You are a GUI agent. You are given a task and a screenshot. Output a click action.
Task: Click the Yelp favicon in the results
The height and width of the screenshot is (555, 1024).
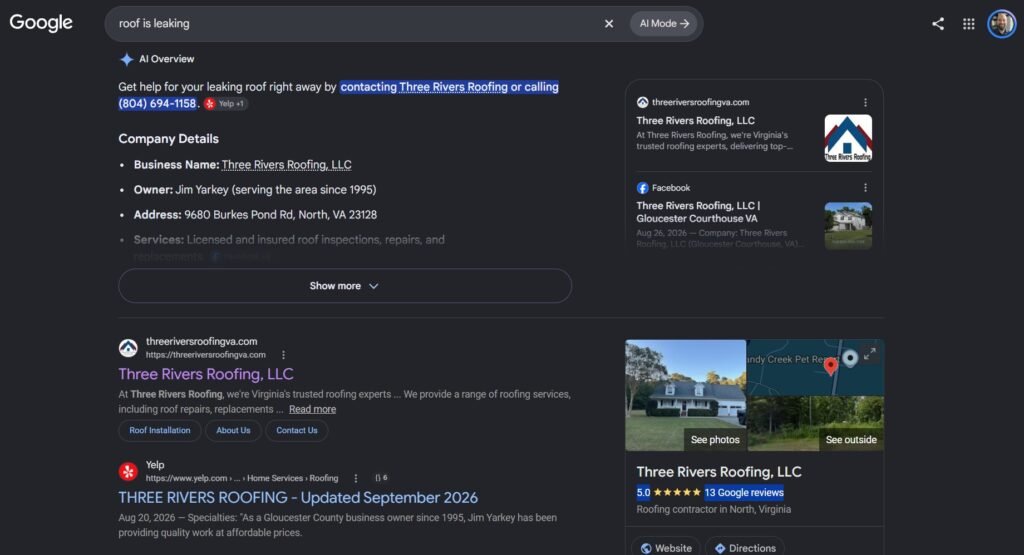pyautogui.click(x=128, y=471)
